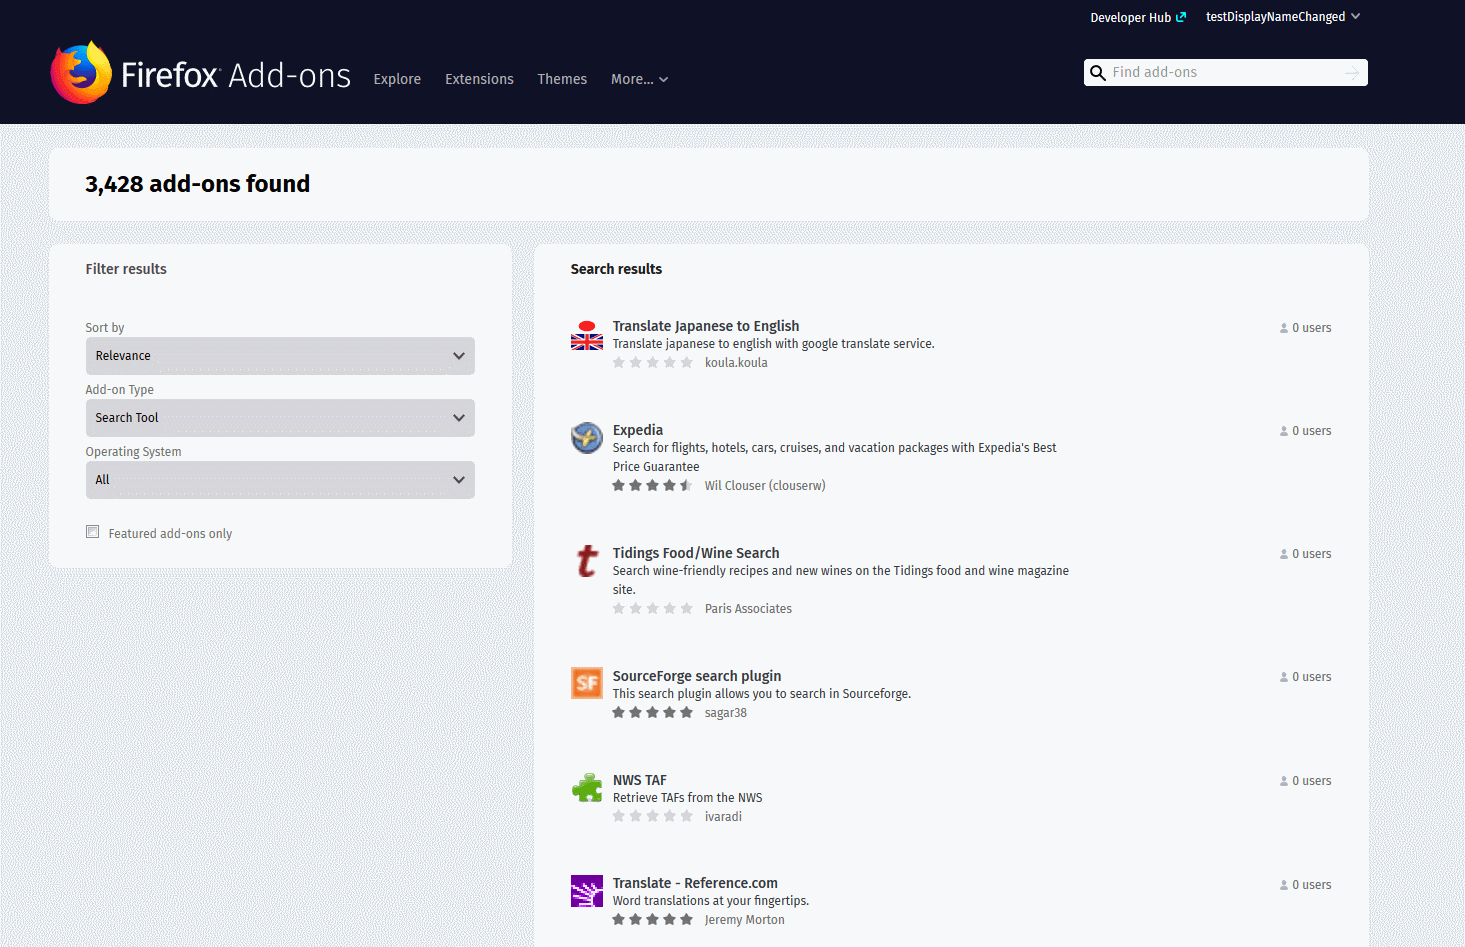Click author name koula.koula
This screenshot has width=1465, height=947.
736,363
